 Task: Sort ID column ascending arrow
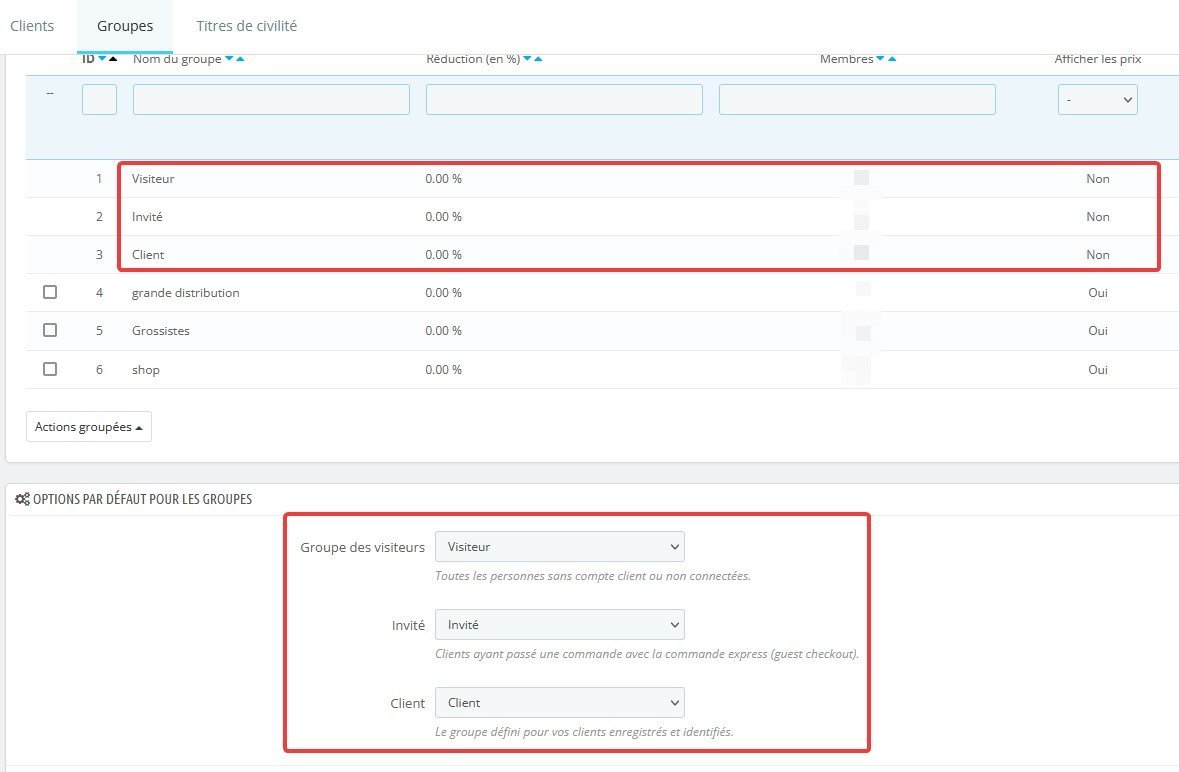(113, 59)
